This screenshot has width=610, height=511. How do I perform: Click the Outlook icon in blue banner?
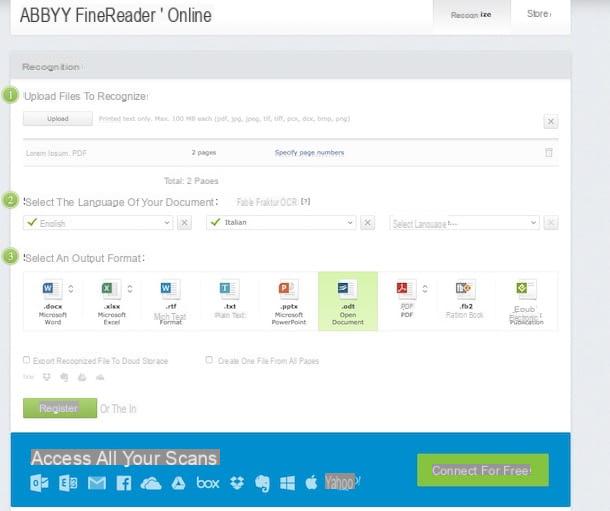coord(39,483)
